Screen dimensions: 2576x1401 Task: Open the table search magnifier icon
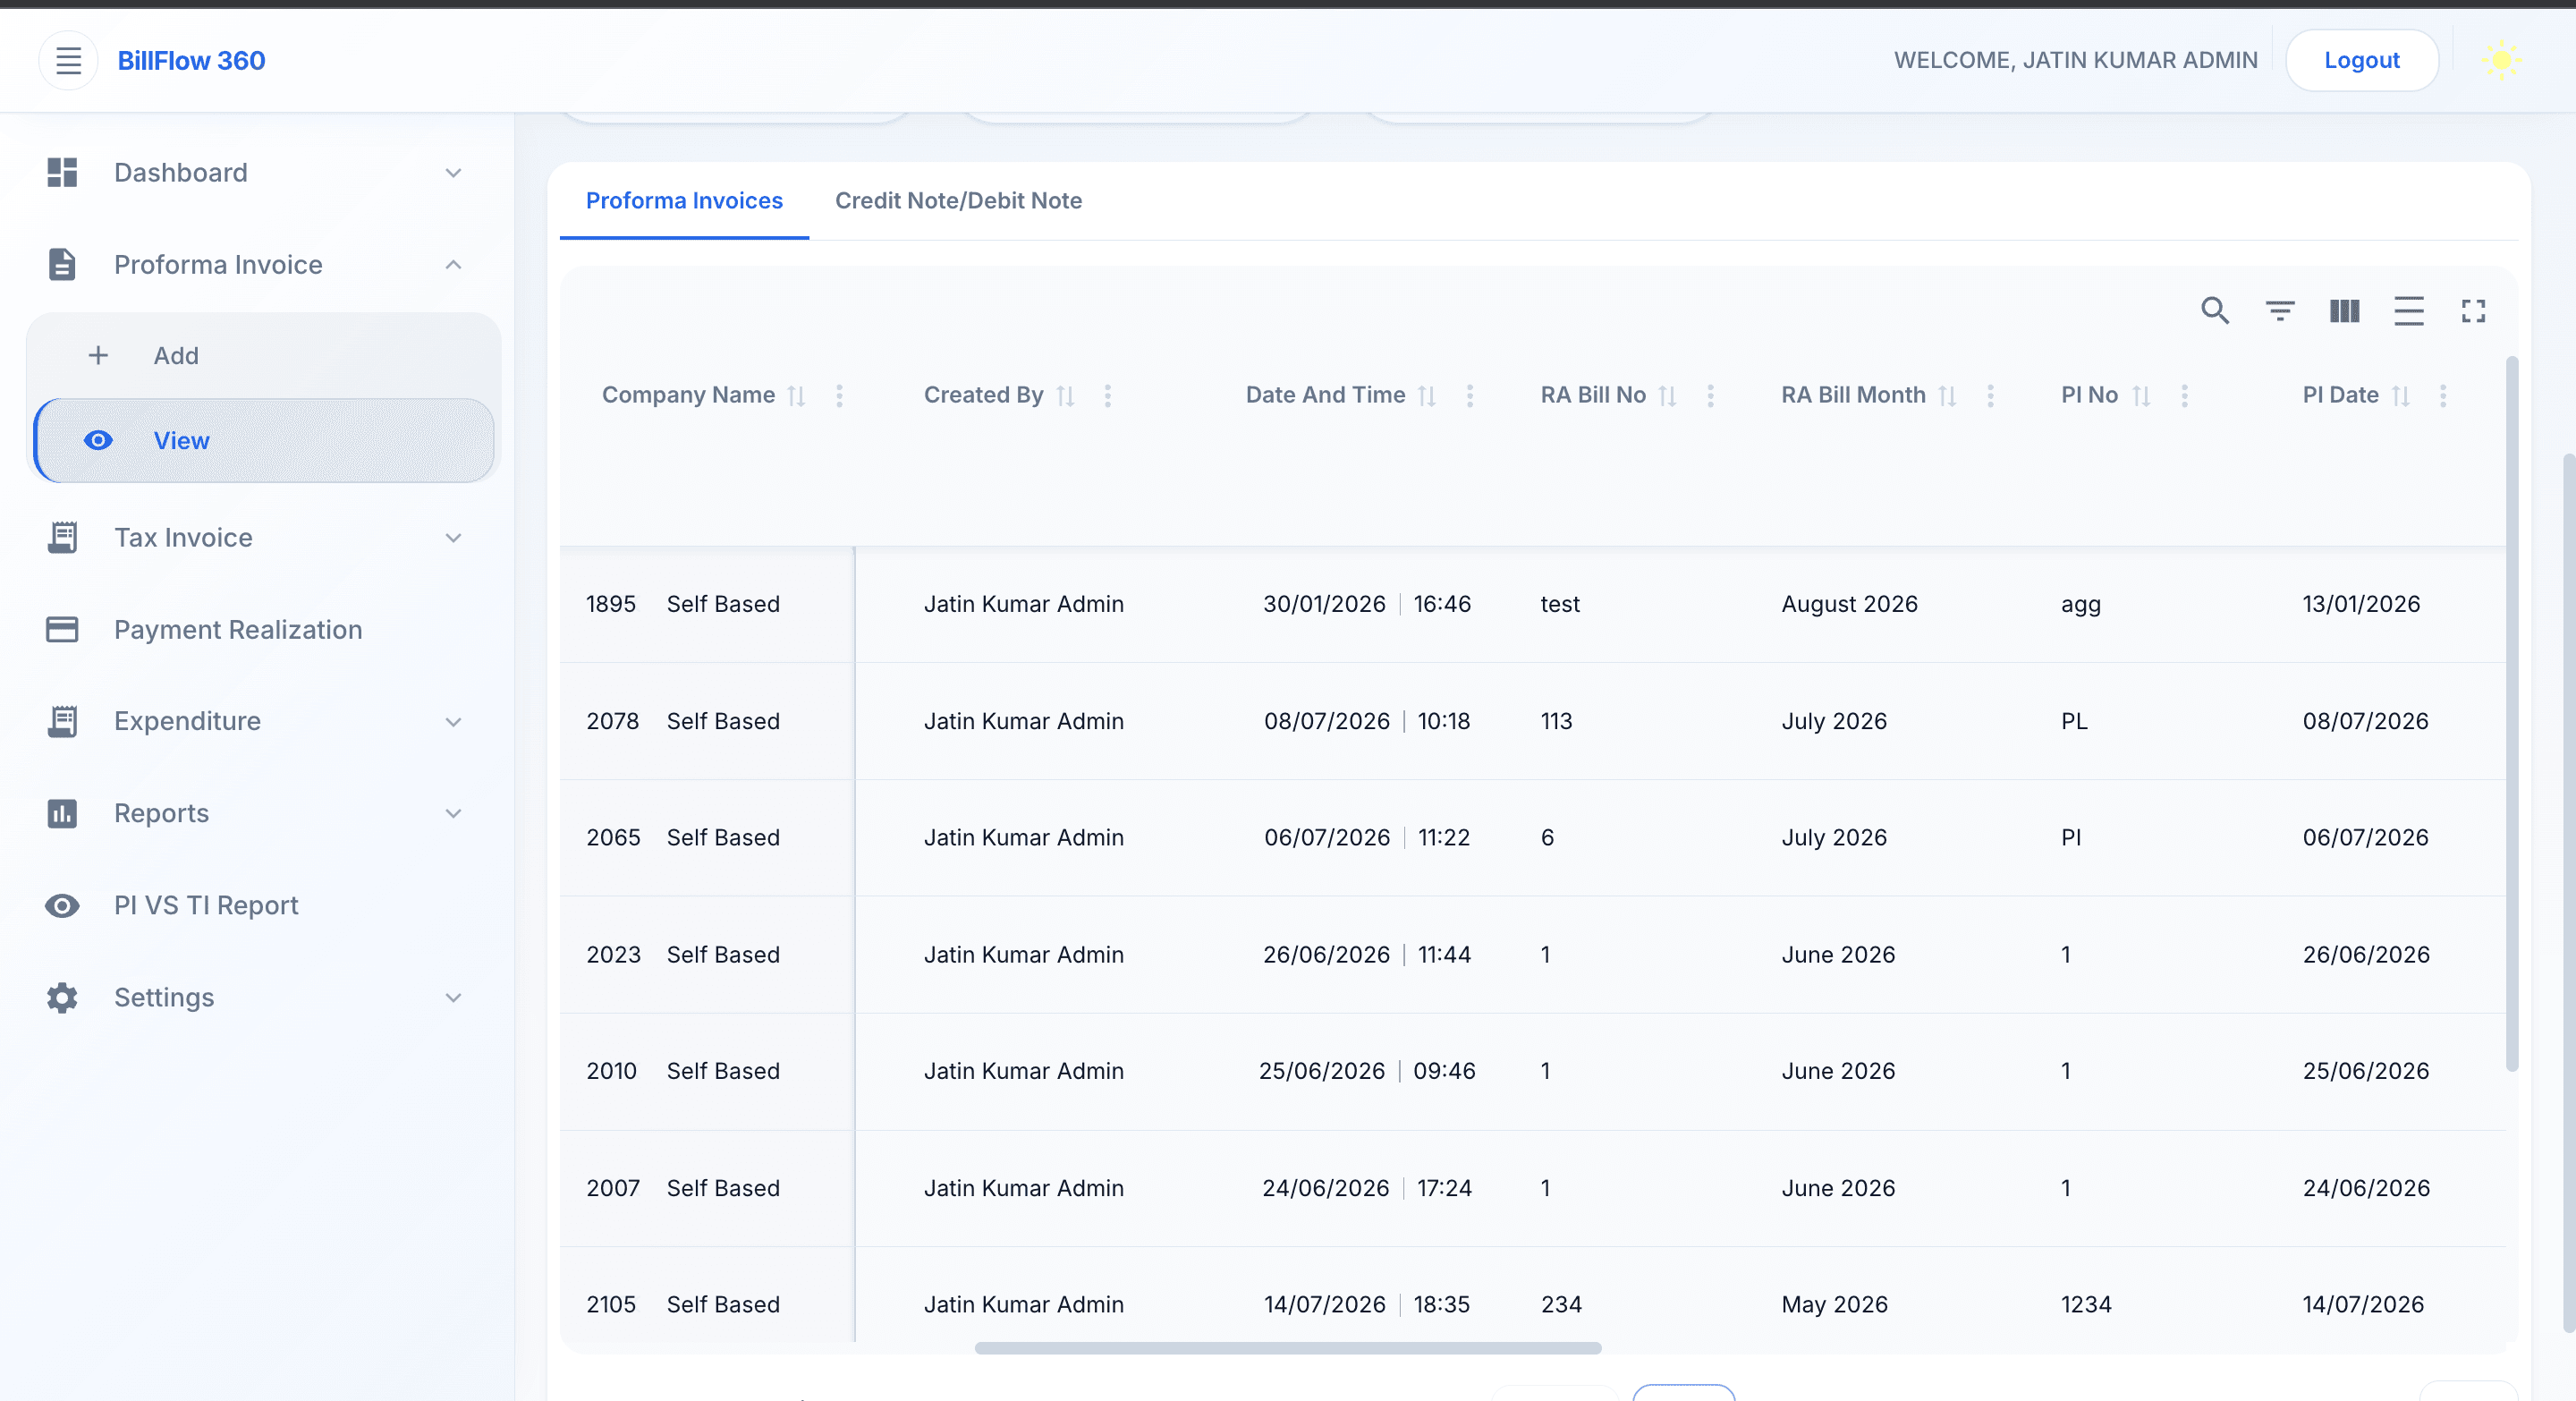2215,311
